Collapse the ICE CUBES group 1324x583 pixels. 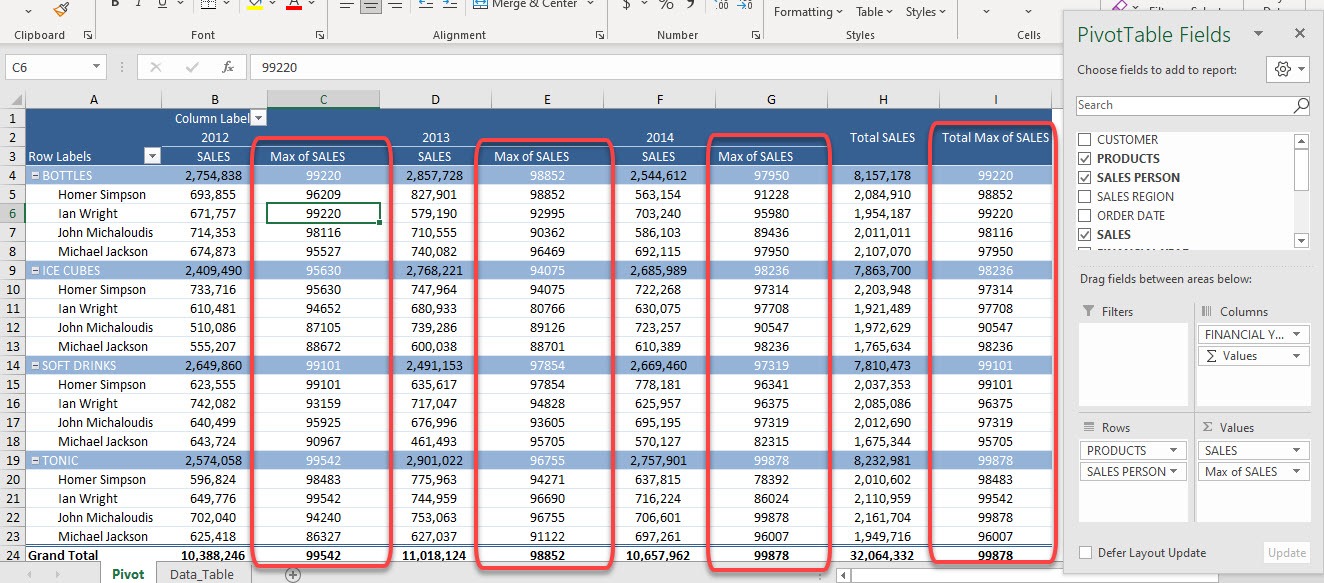(x=34, y=270)
